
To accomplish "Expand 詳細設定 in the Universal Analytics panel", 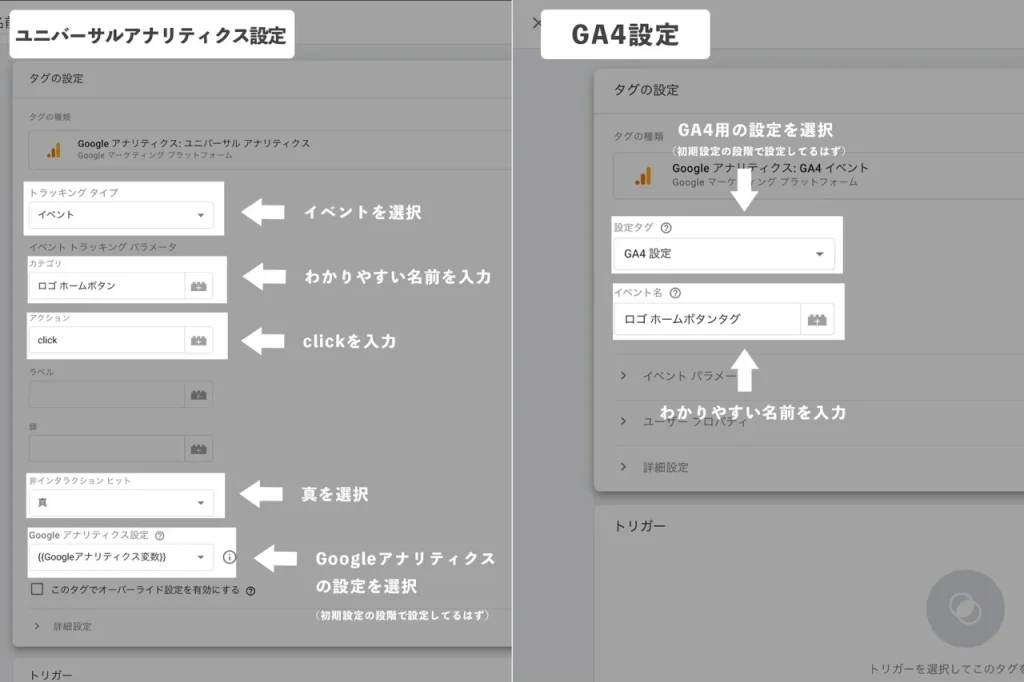I will pyautogui.click(x=64, y=626).
